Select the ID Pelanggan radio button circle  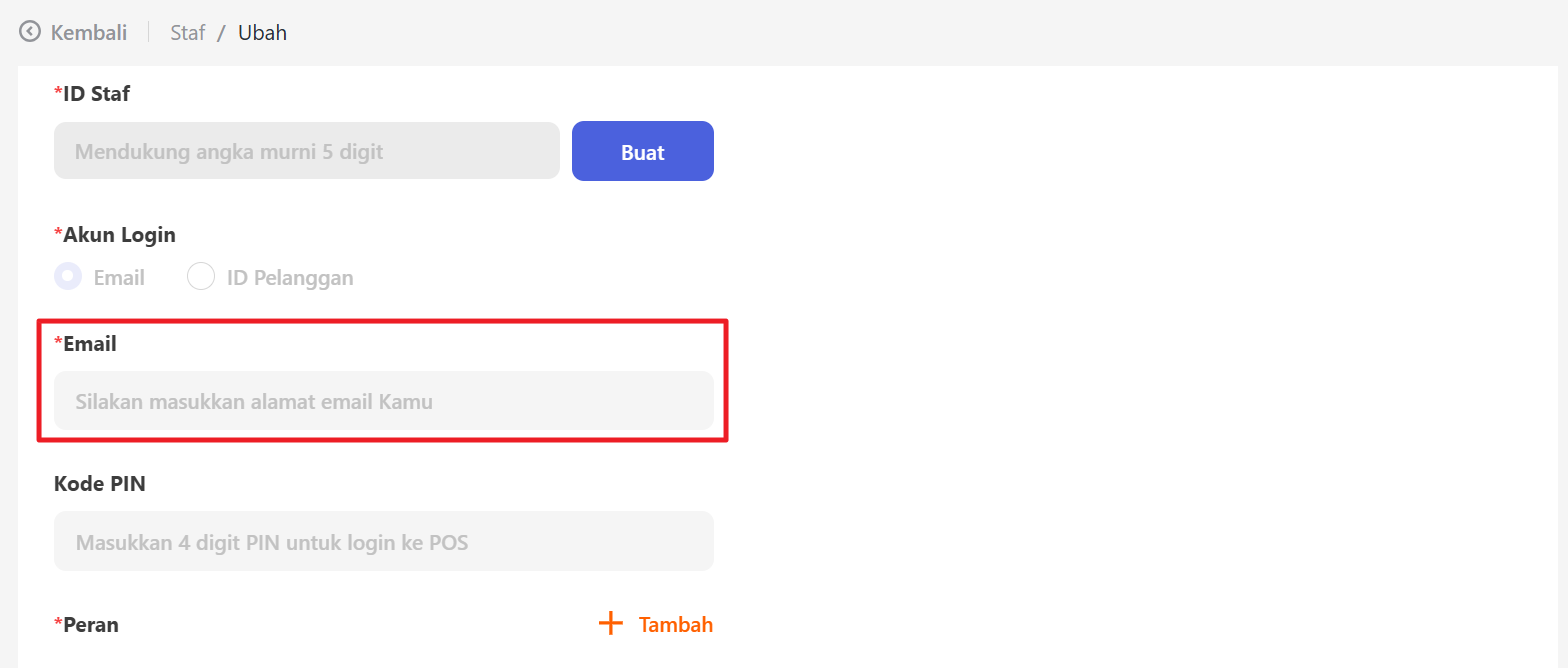pos(201,277)
